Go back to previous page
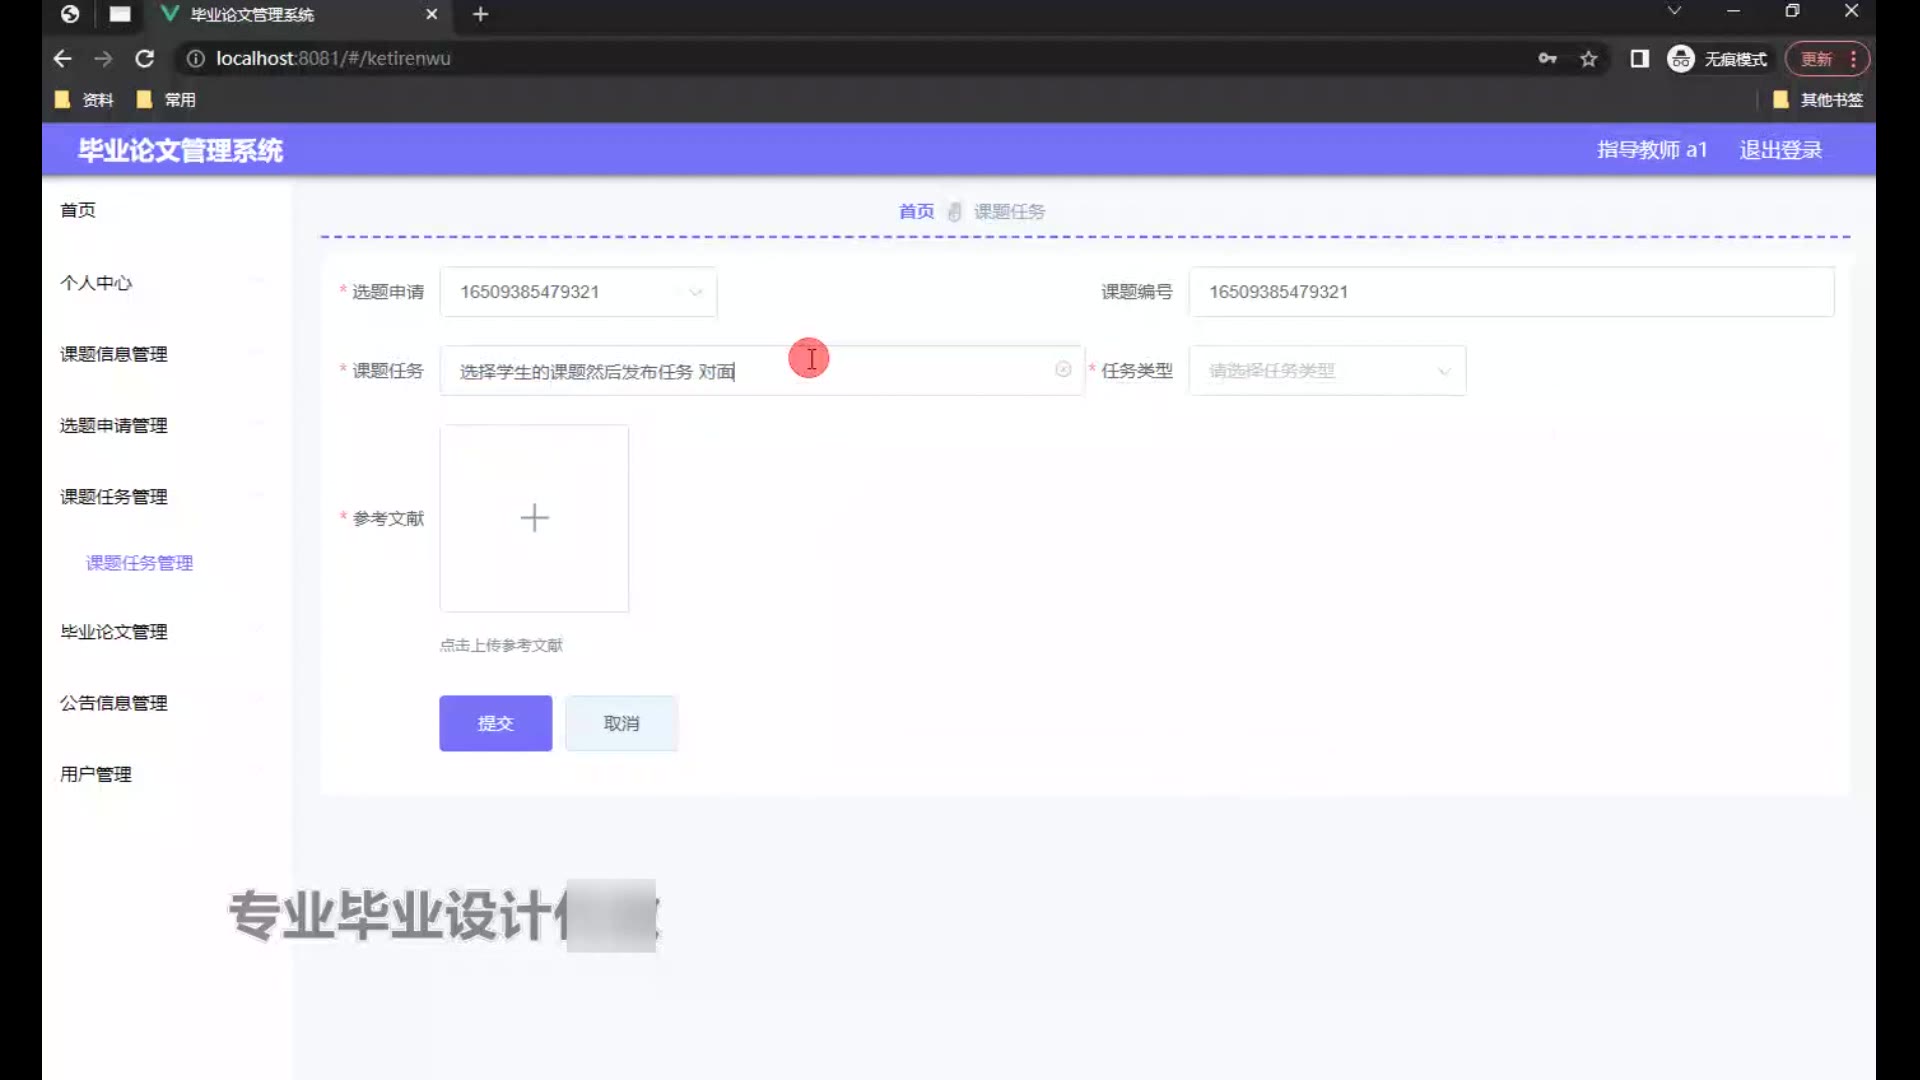This screenshot has width=1920, height=1080. pyautogui.click(x=62, y=59)
